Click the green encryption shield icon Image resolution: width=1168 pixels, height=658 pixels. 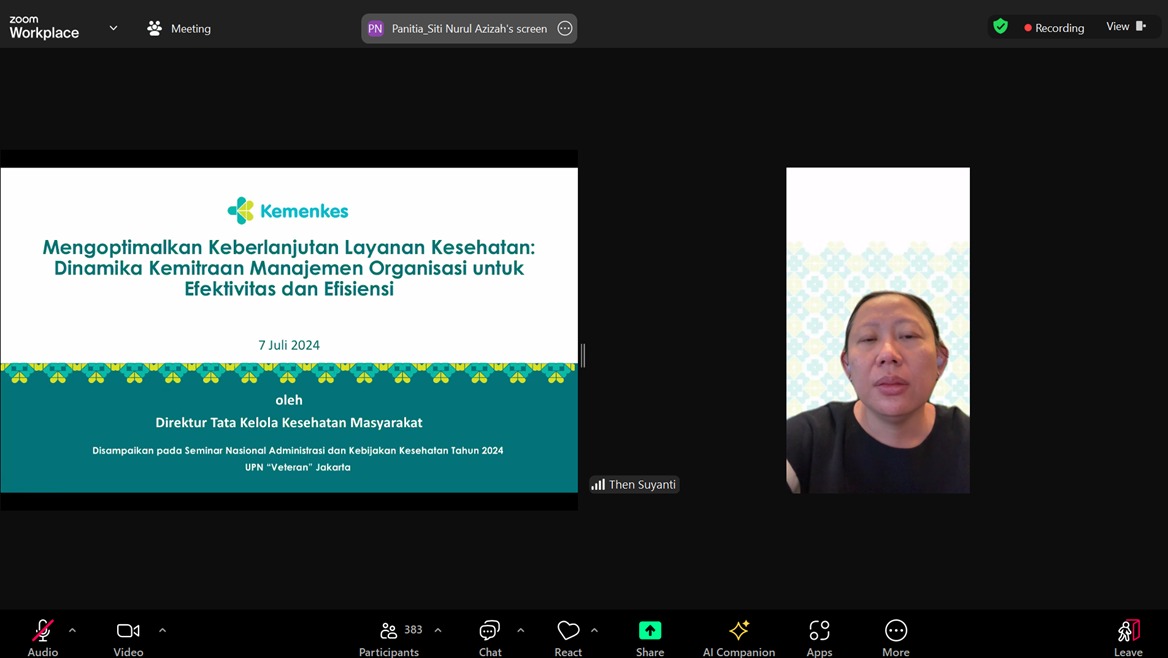pos(1000,27)
